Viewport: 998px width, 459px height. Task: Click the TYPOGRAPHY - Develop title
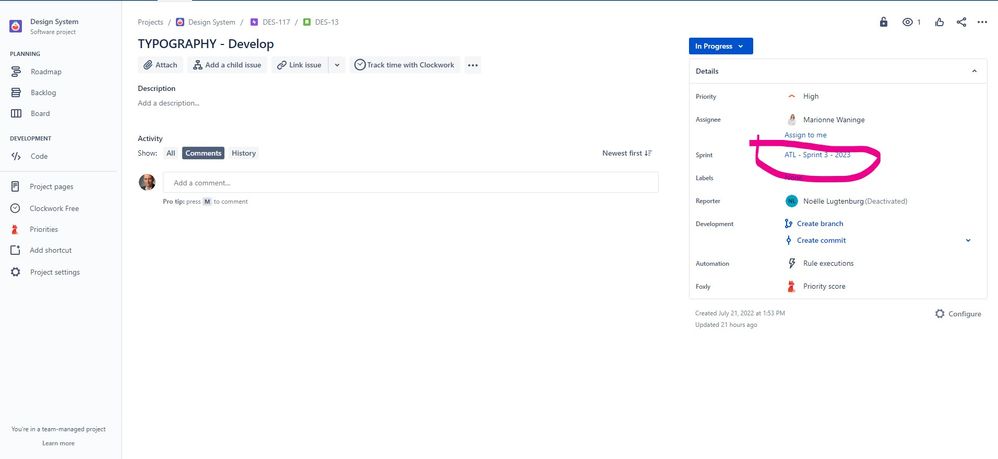206,45
